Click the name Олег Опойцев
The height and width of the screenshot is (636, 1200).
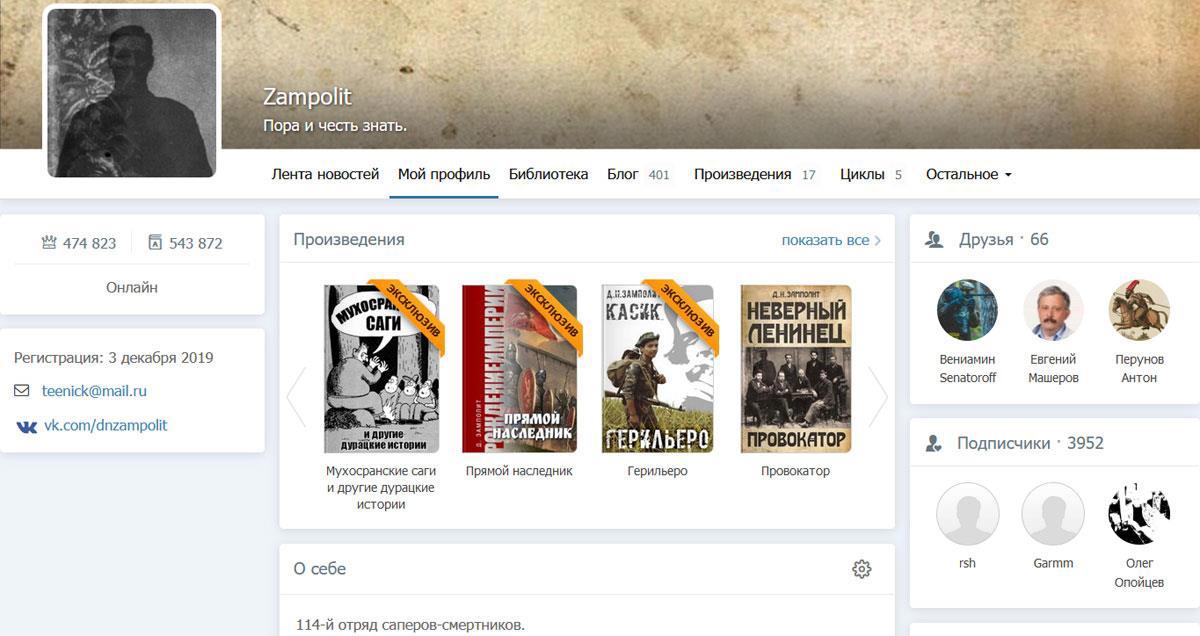tap(1139, 572)
